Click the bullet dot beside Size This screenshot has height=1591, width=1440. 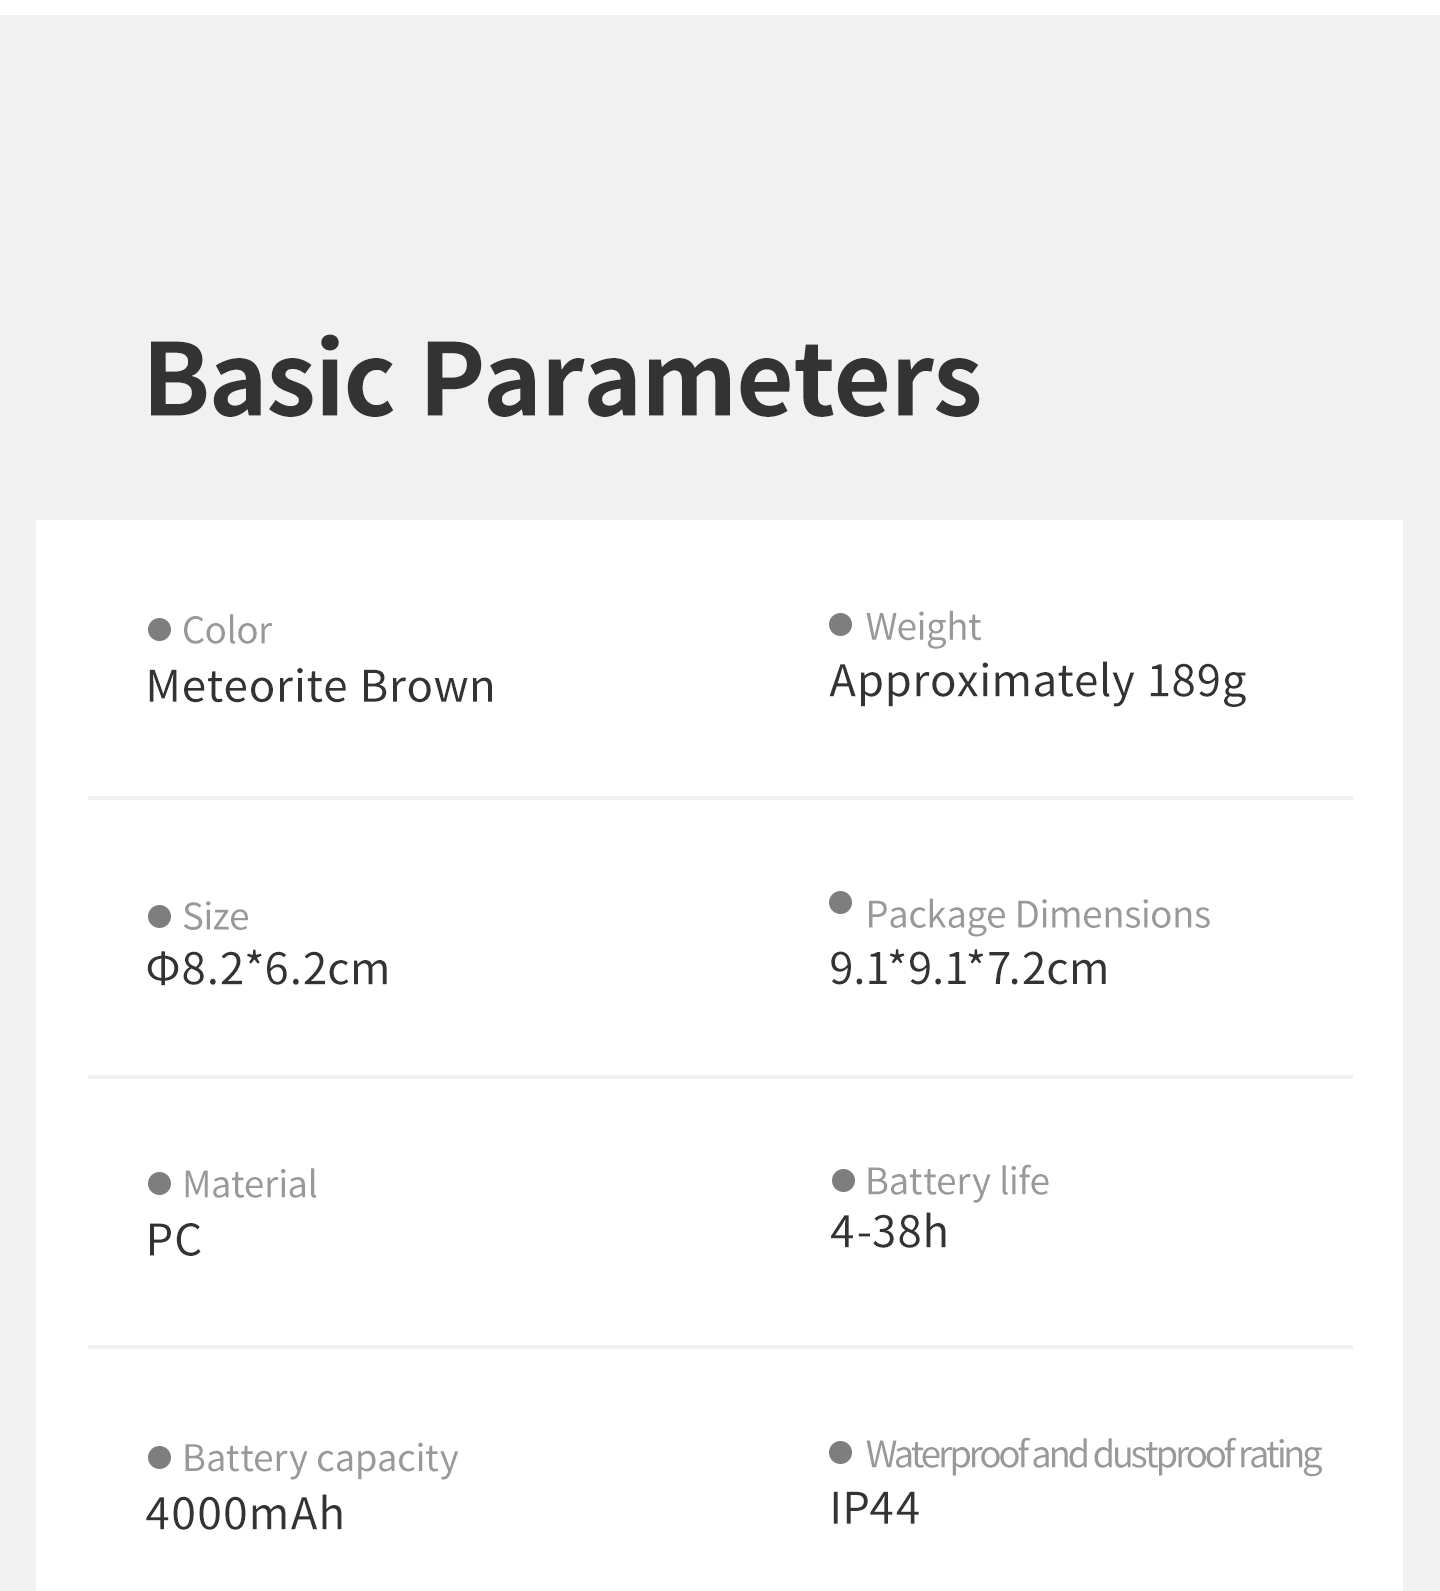coord(159,916)
